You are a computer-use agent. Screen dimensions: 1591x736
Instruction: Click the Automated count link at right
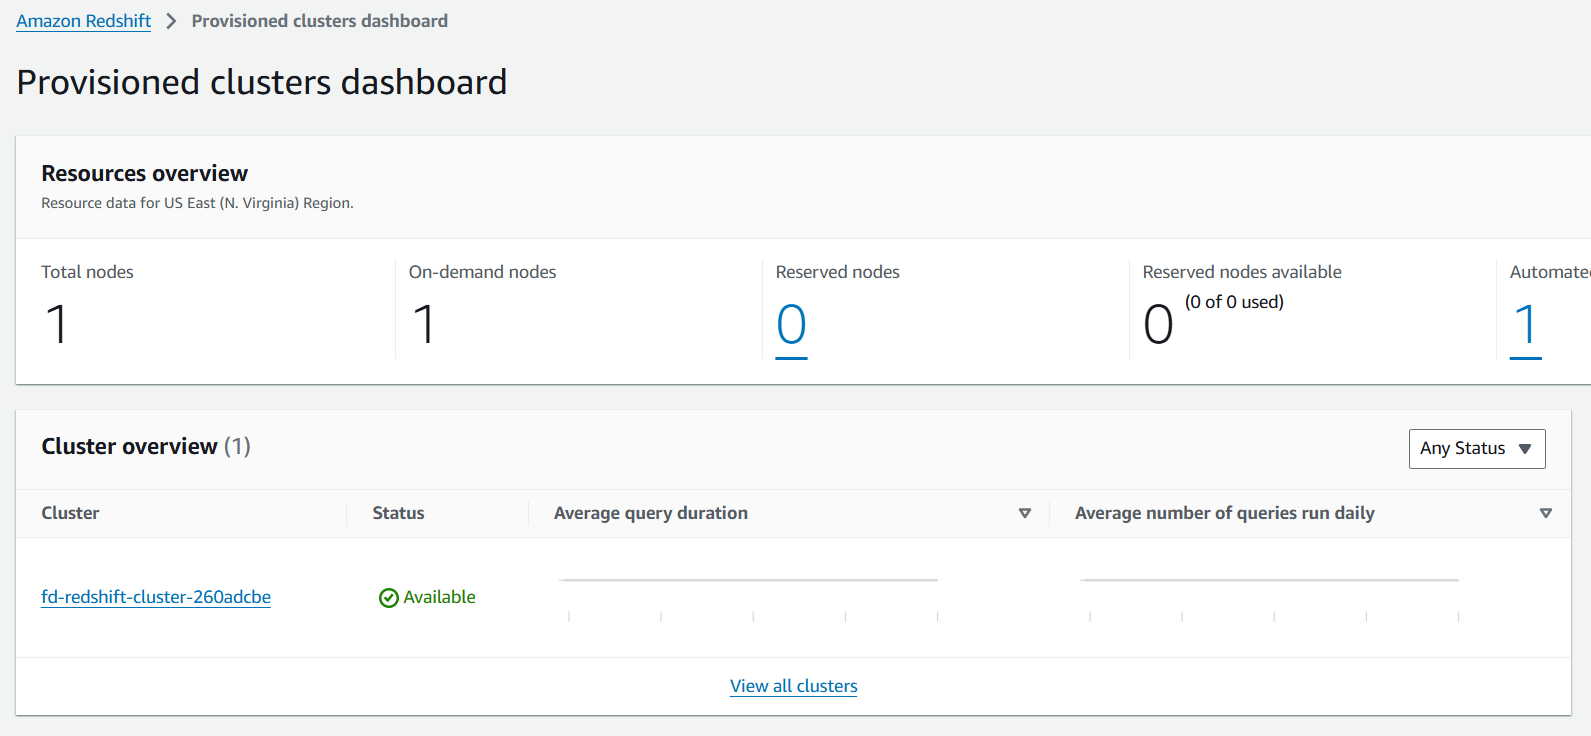click(x=1525, y=325)
